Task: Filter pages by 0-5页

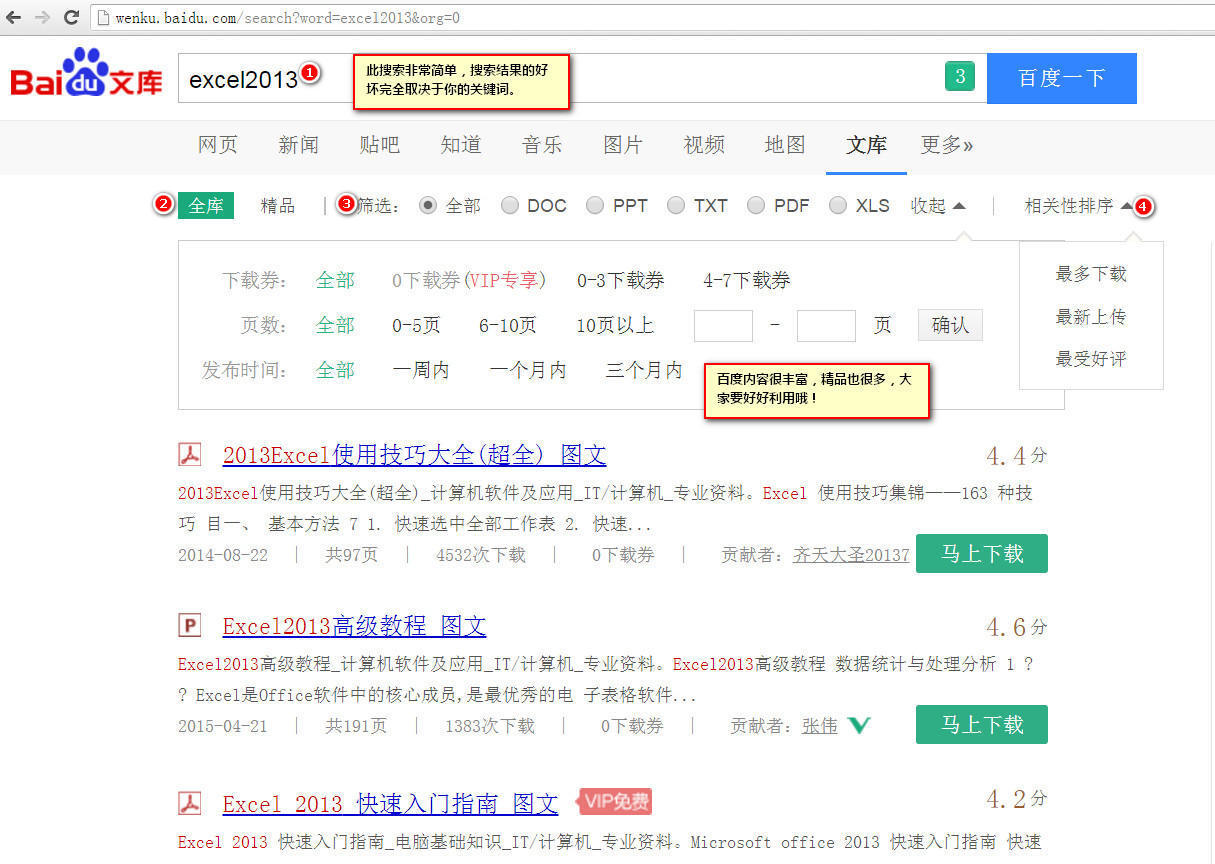Action: [x=416, y=325]
